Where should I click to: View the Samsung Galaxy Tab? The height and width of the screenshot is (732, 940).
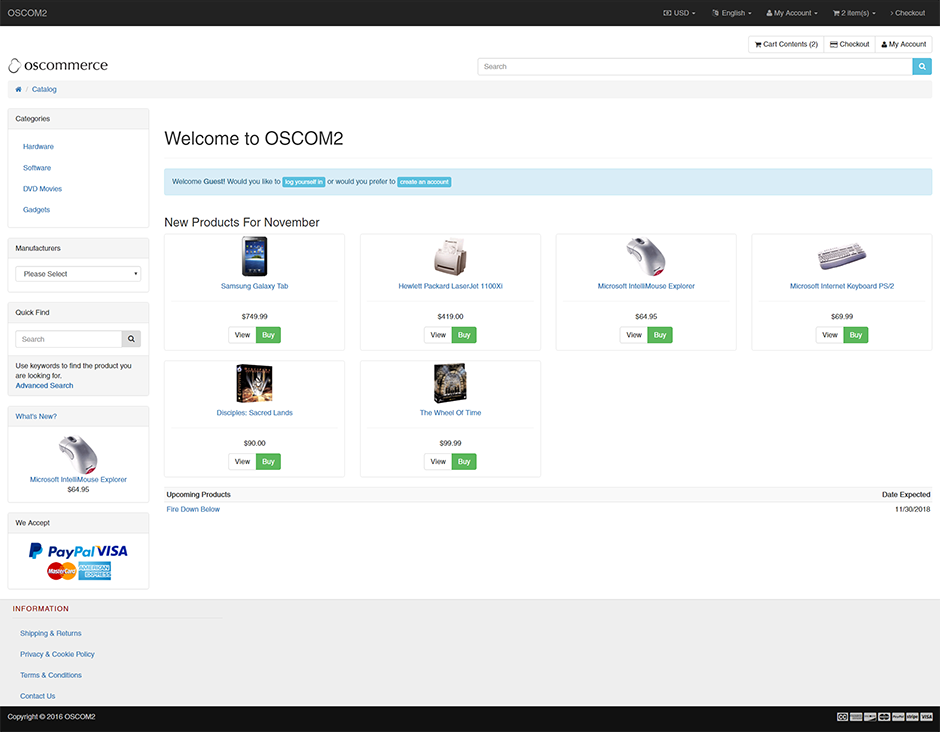pyautogui.click(x=242, y=335)
